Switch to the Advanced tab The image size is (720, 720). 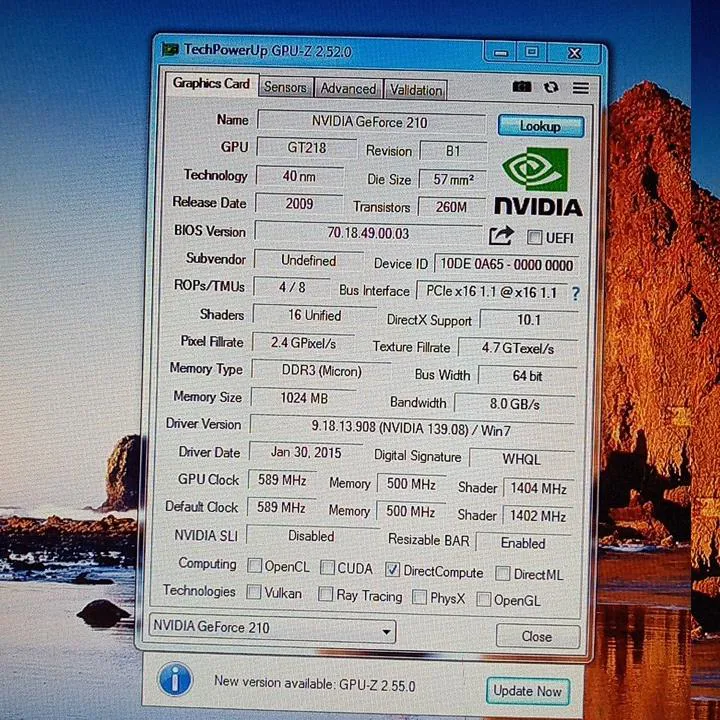(348, 89)
